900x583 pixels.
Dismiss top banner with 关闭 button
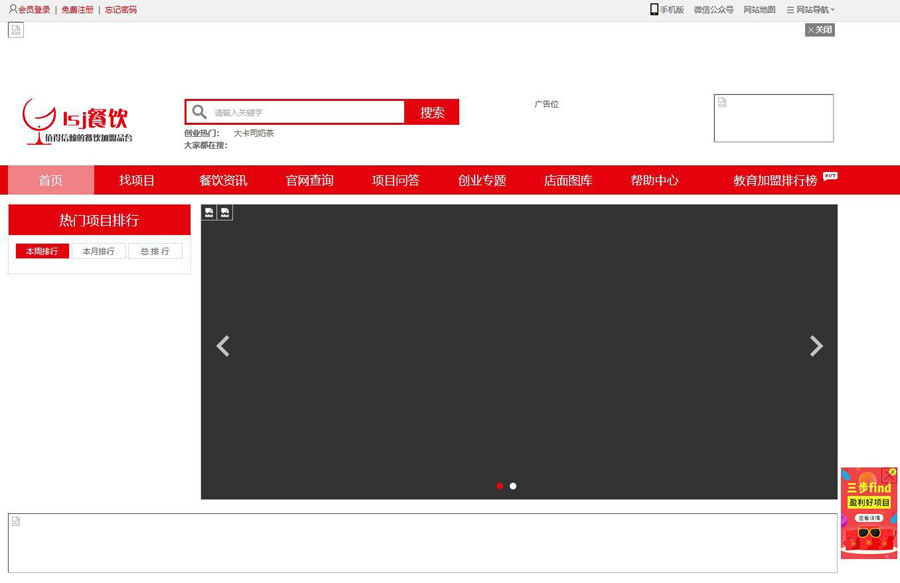(x=820, y=30)
